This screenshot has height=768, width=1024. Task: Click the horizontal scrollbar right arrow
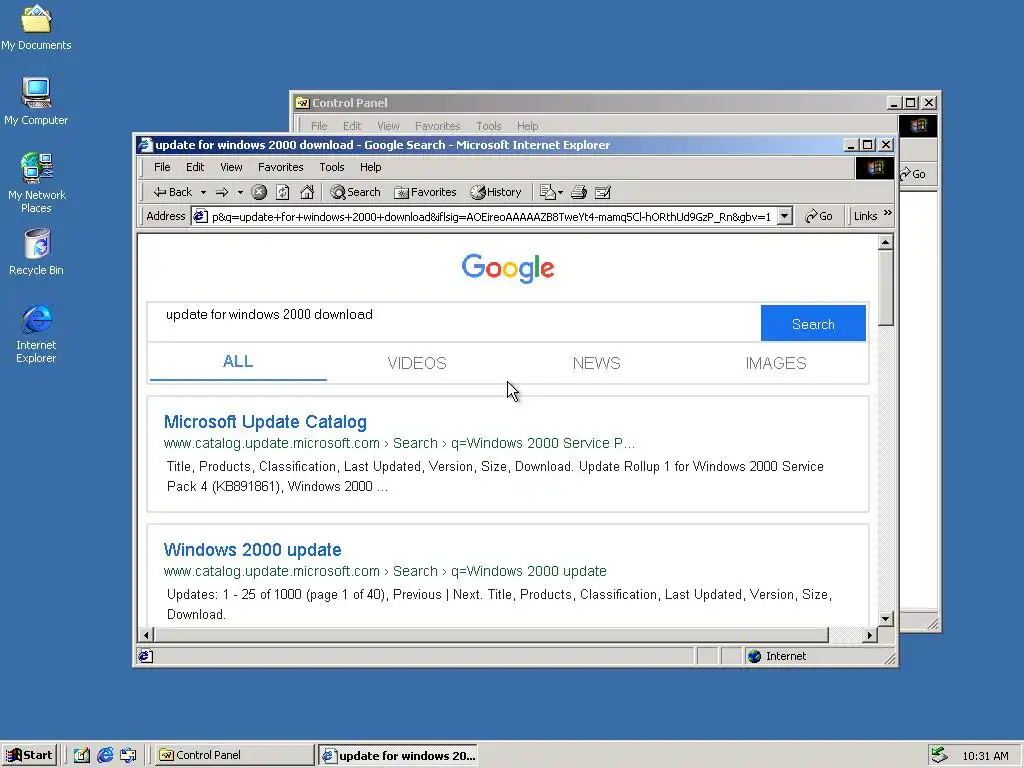click(x=869, y=635)
